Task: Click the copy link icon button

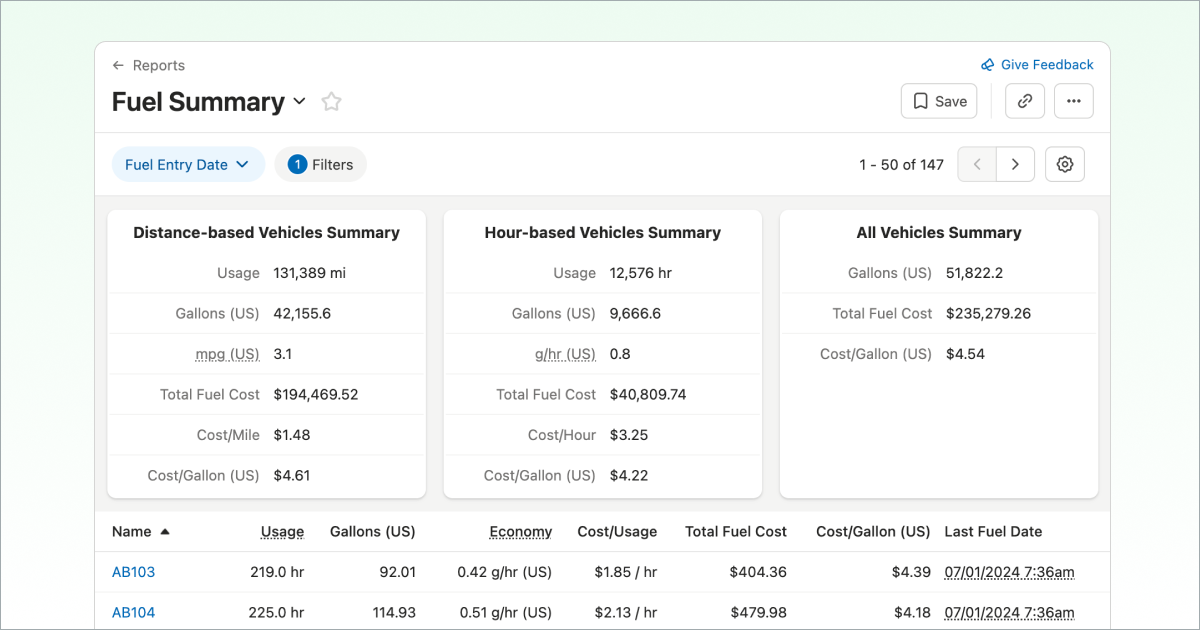Action: (1024, 101)
